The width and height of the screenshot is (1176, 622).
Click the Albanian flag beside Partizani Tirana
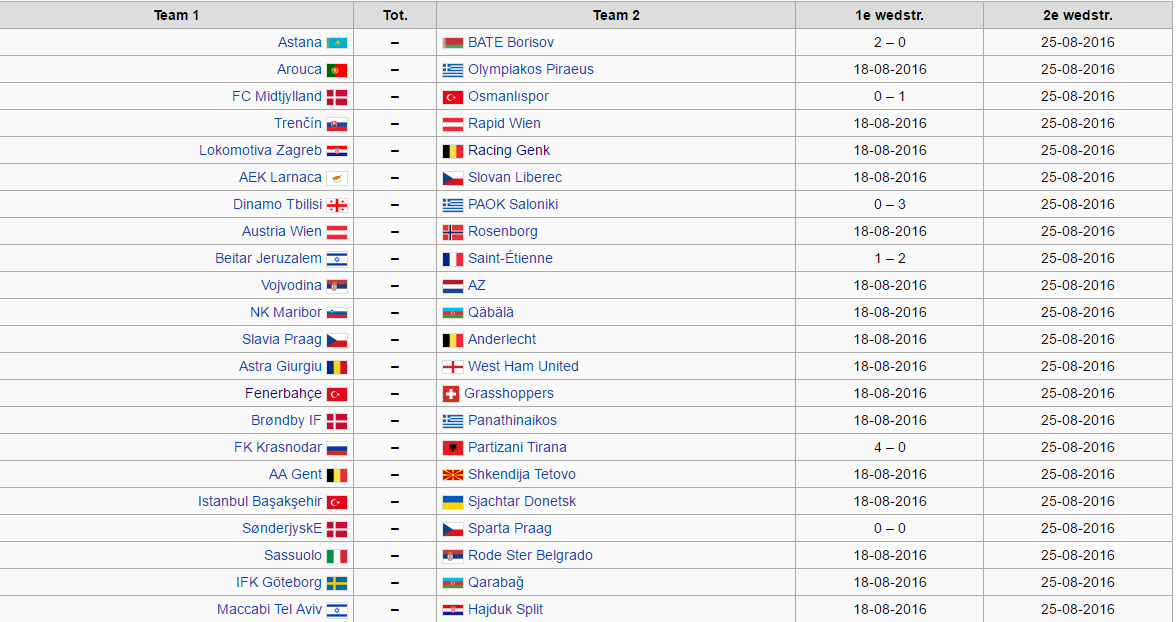452,449
